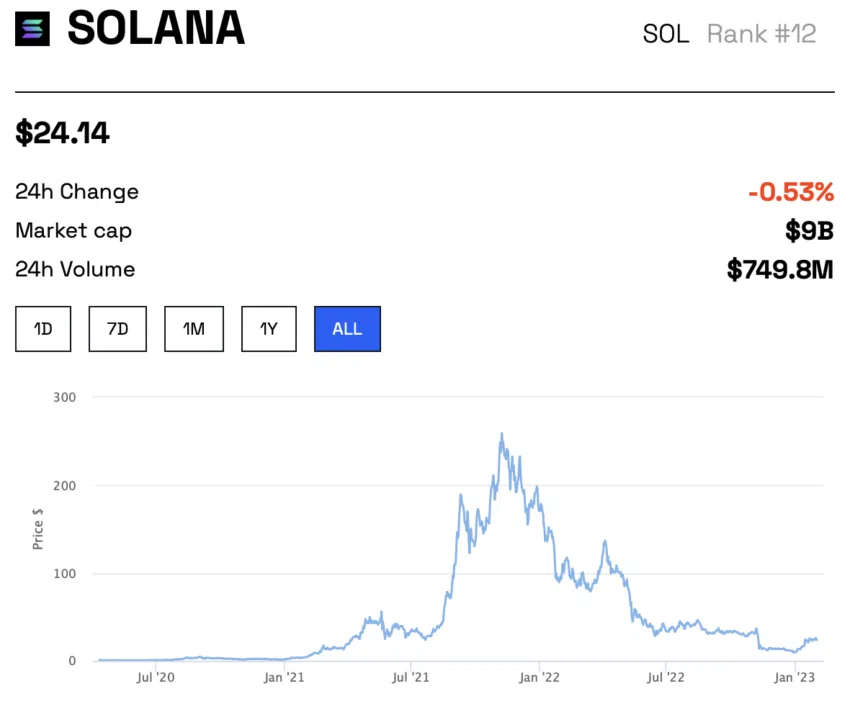Viewport: 850px width, 704px height.
Task: Click the SOL ticker symbol
Action: 666,34
